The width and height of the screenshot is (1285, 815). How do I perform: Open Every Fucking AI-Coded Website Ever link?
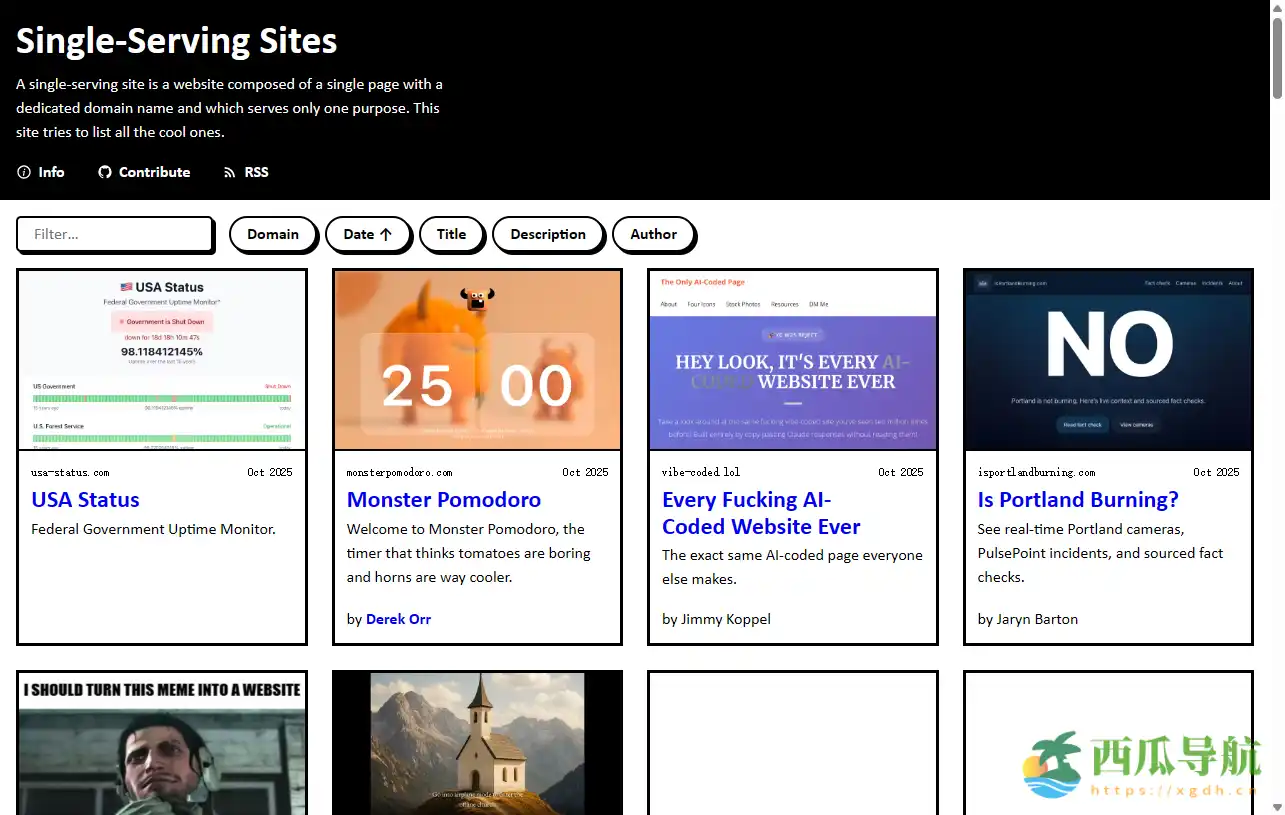(x=760, y=513)
